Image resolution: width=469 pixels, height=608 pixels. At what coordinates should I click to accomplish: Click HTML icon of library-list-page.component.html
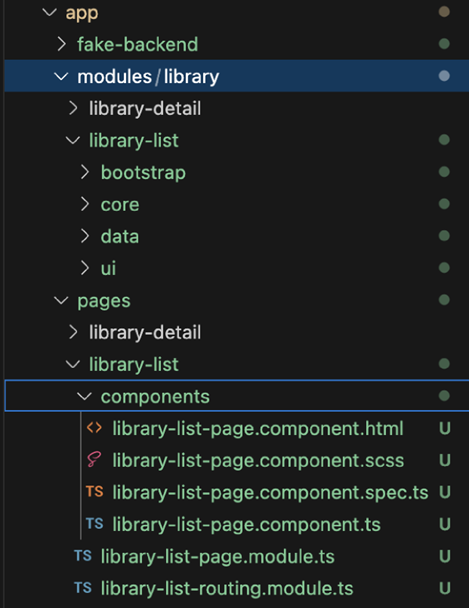[94, 428]
